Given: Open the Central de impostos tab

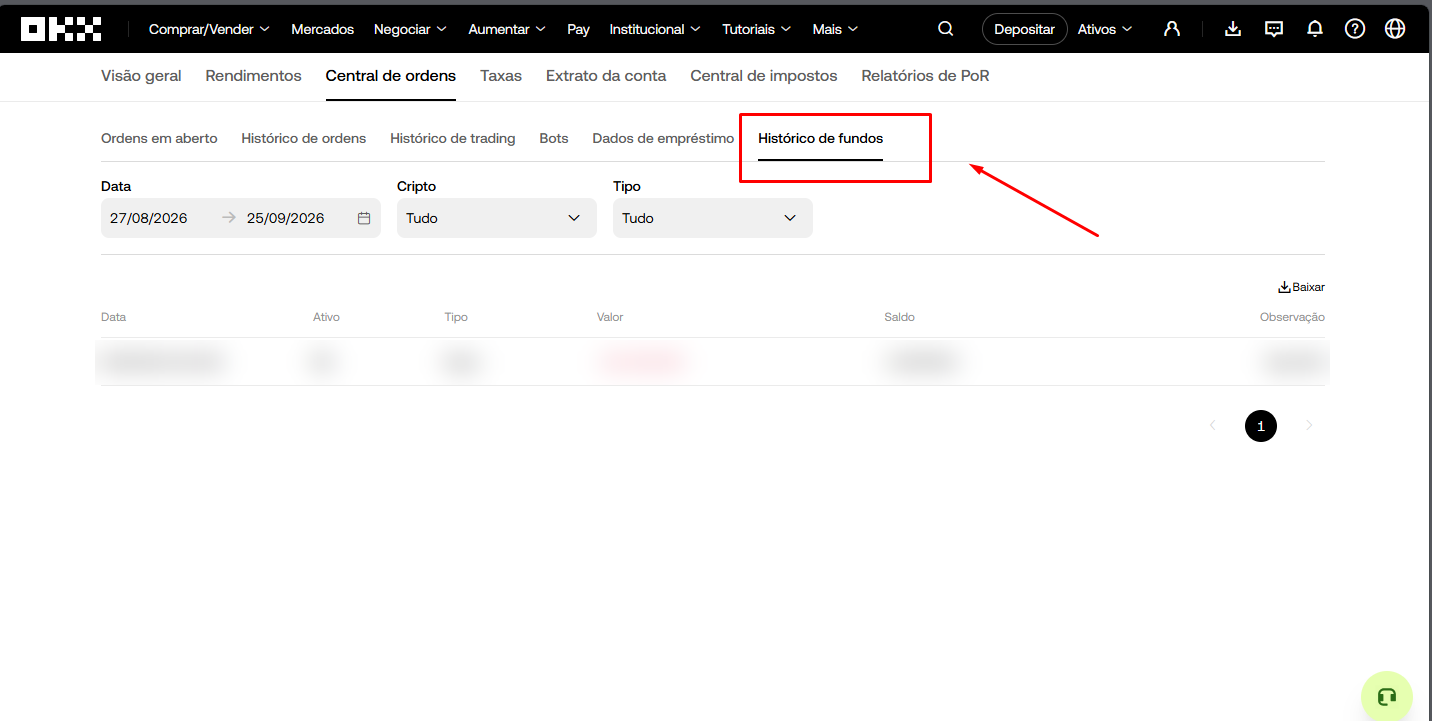Looking at the screenshot, I should point(764,76).
